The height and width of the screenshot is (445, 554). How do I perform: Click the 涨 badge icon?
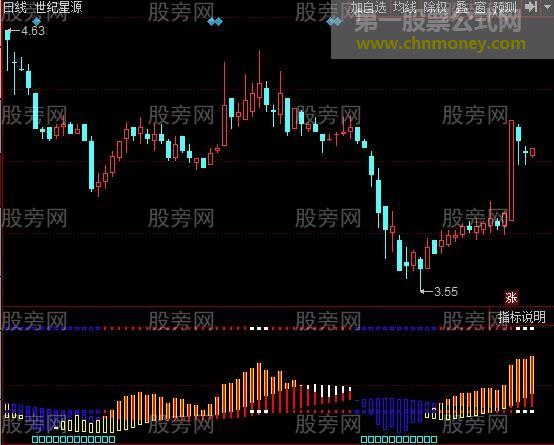511,298
